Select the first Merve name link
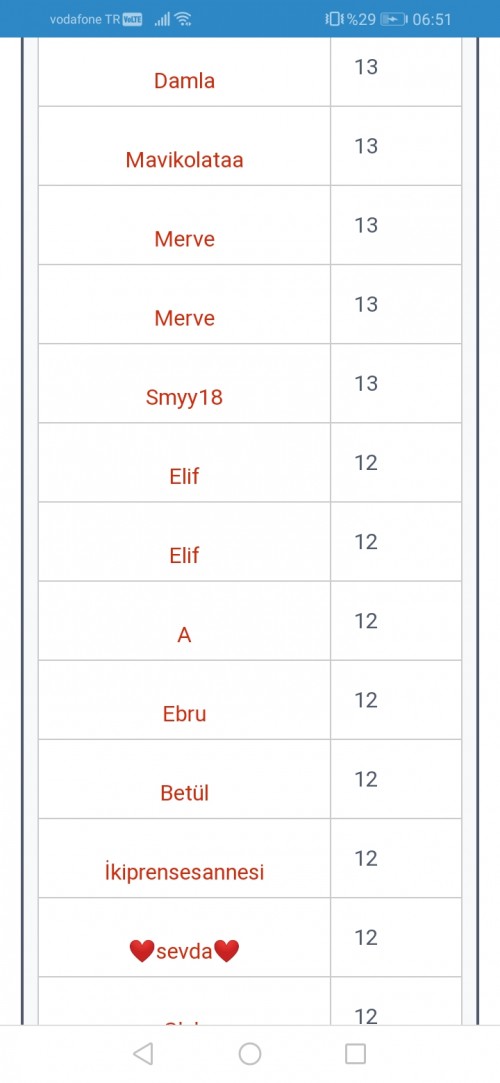The height and width of the screenshot is (1083, 500). click(x=184, y=239)
